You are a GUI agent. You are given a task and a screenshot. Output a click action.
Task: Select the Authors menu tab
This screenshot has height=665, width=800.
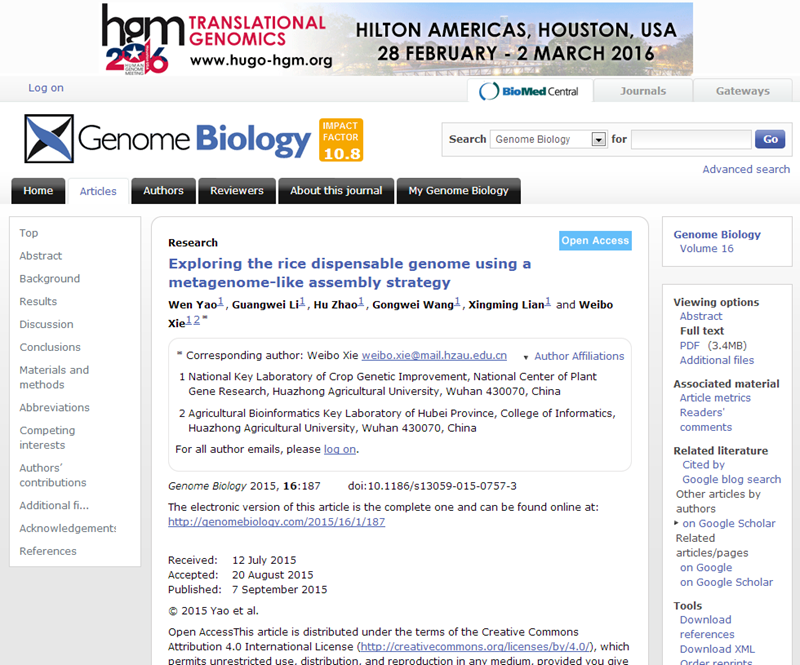[163, 191]
